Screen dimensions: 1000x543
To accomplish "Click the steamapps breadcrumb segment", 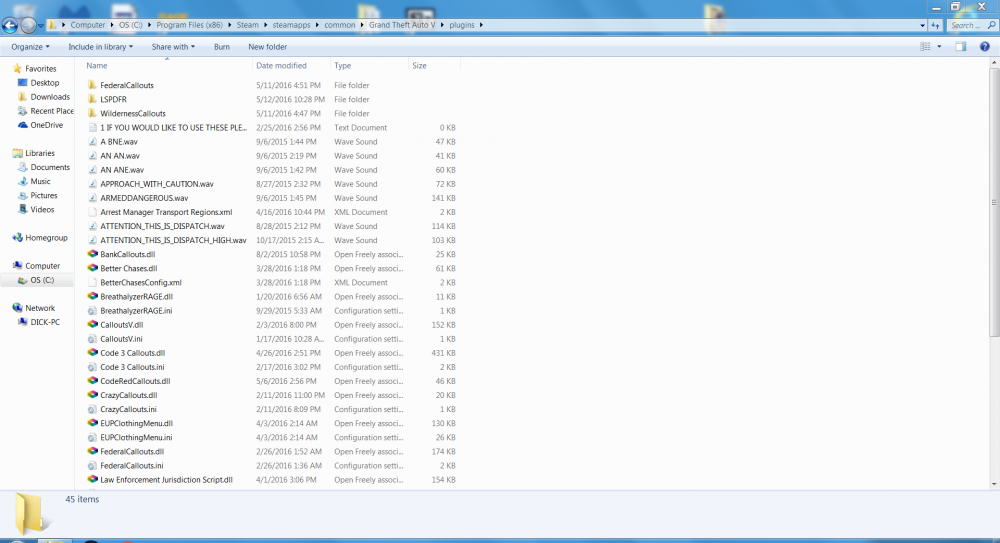I will [291, 25].
